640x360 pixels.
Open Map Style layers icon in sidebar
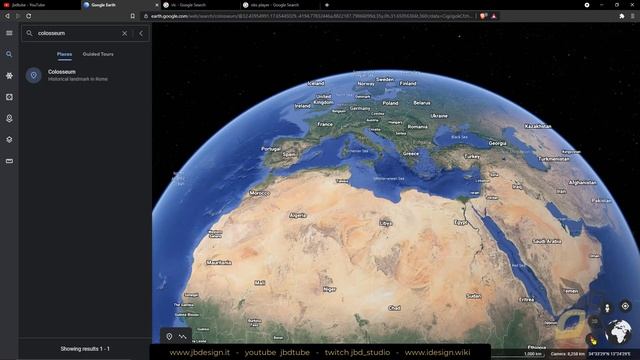pos(9,140)
